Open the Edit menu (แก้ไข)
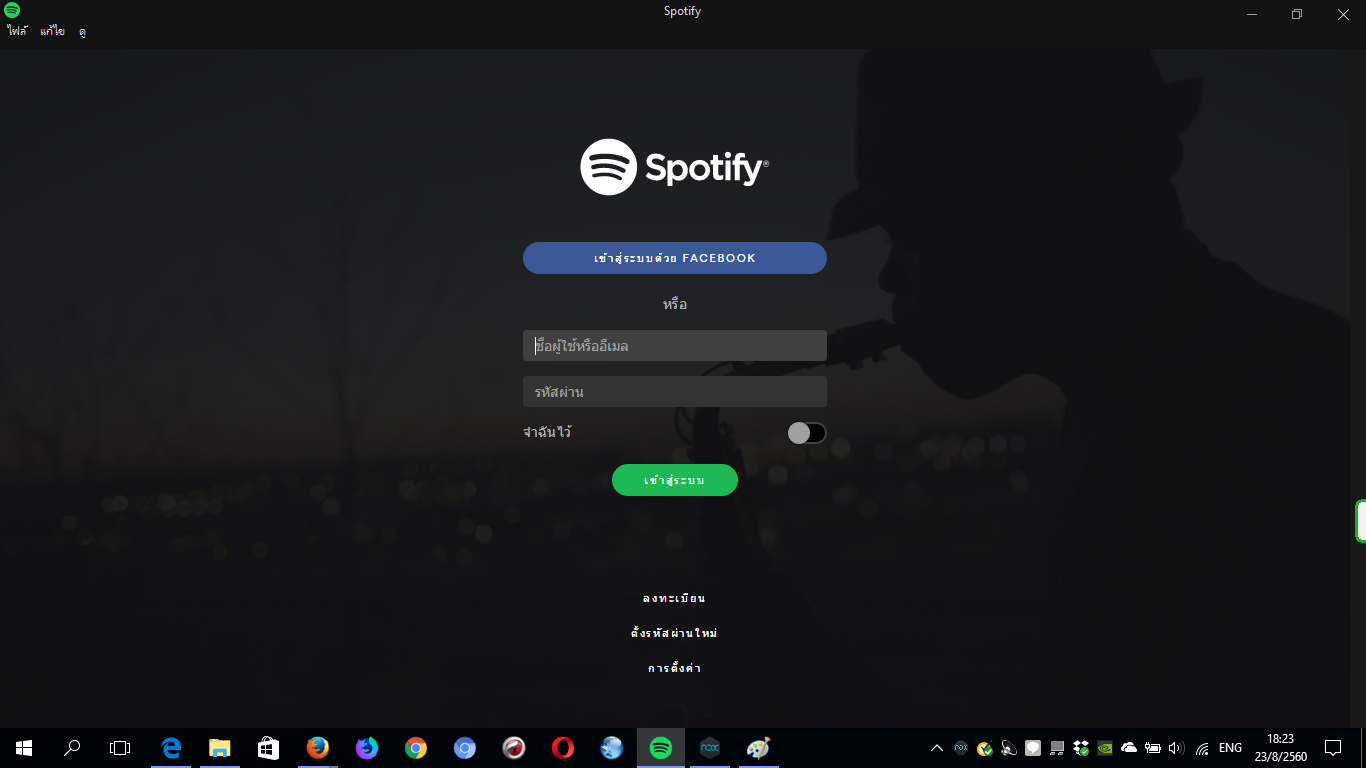1366x768 pixels. click(x=53, y=32)
